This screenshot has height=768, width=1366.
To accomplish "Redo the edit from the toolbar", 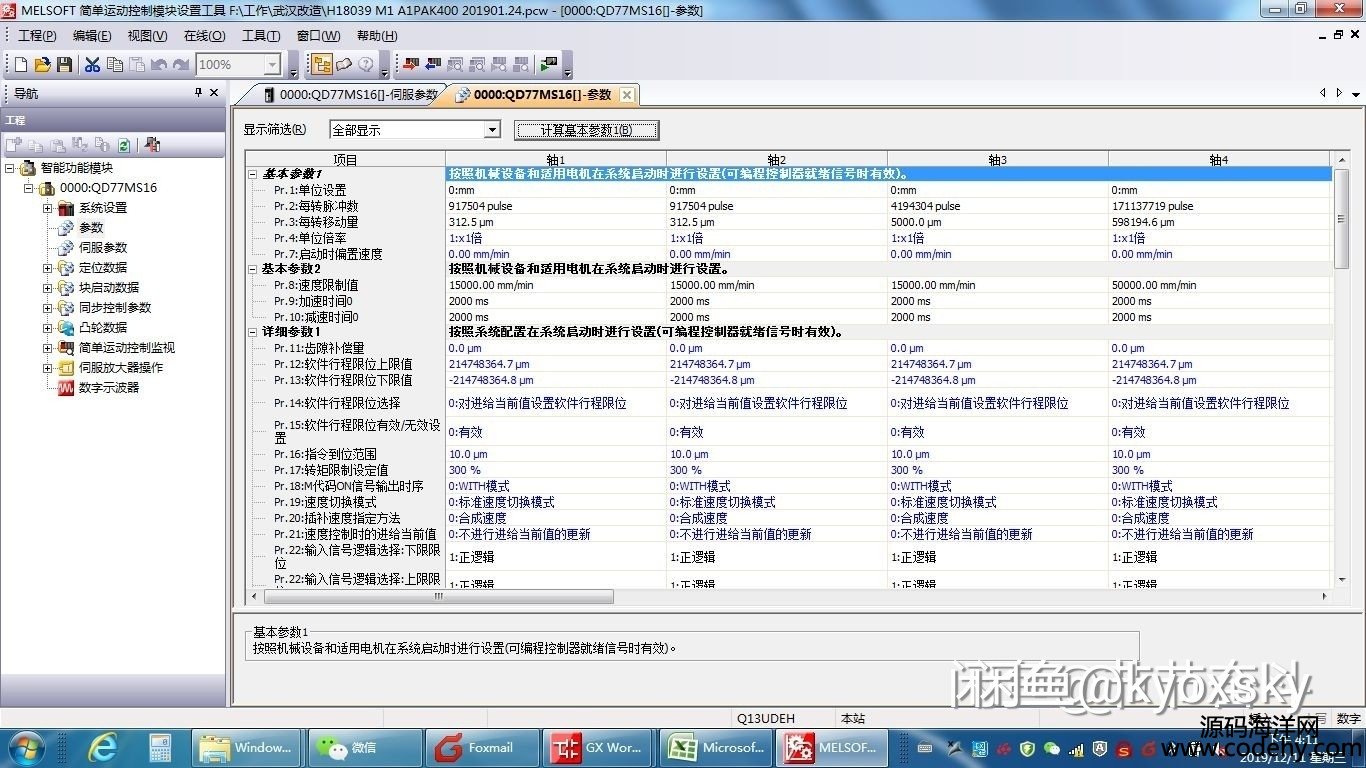I will (x=180, y=64).
